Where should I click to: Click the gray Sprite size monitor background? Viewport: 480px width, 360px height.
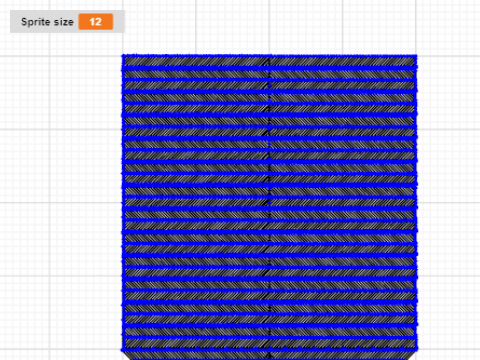click(67, 22)
